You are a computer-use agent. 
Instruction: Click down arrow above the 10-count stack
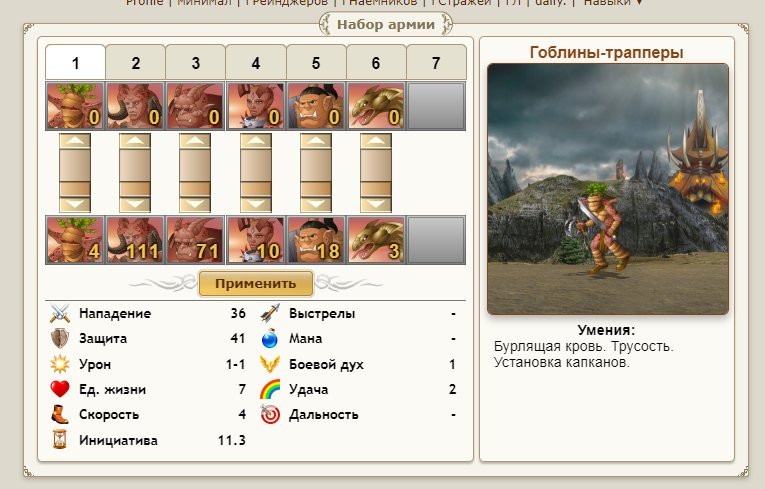(256, 204)
